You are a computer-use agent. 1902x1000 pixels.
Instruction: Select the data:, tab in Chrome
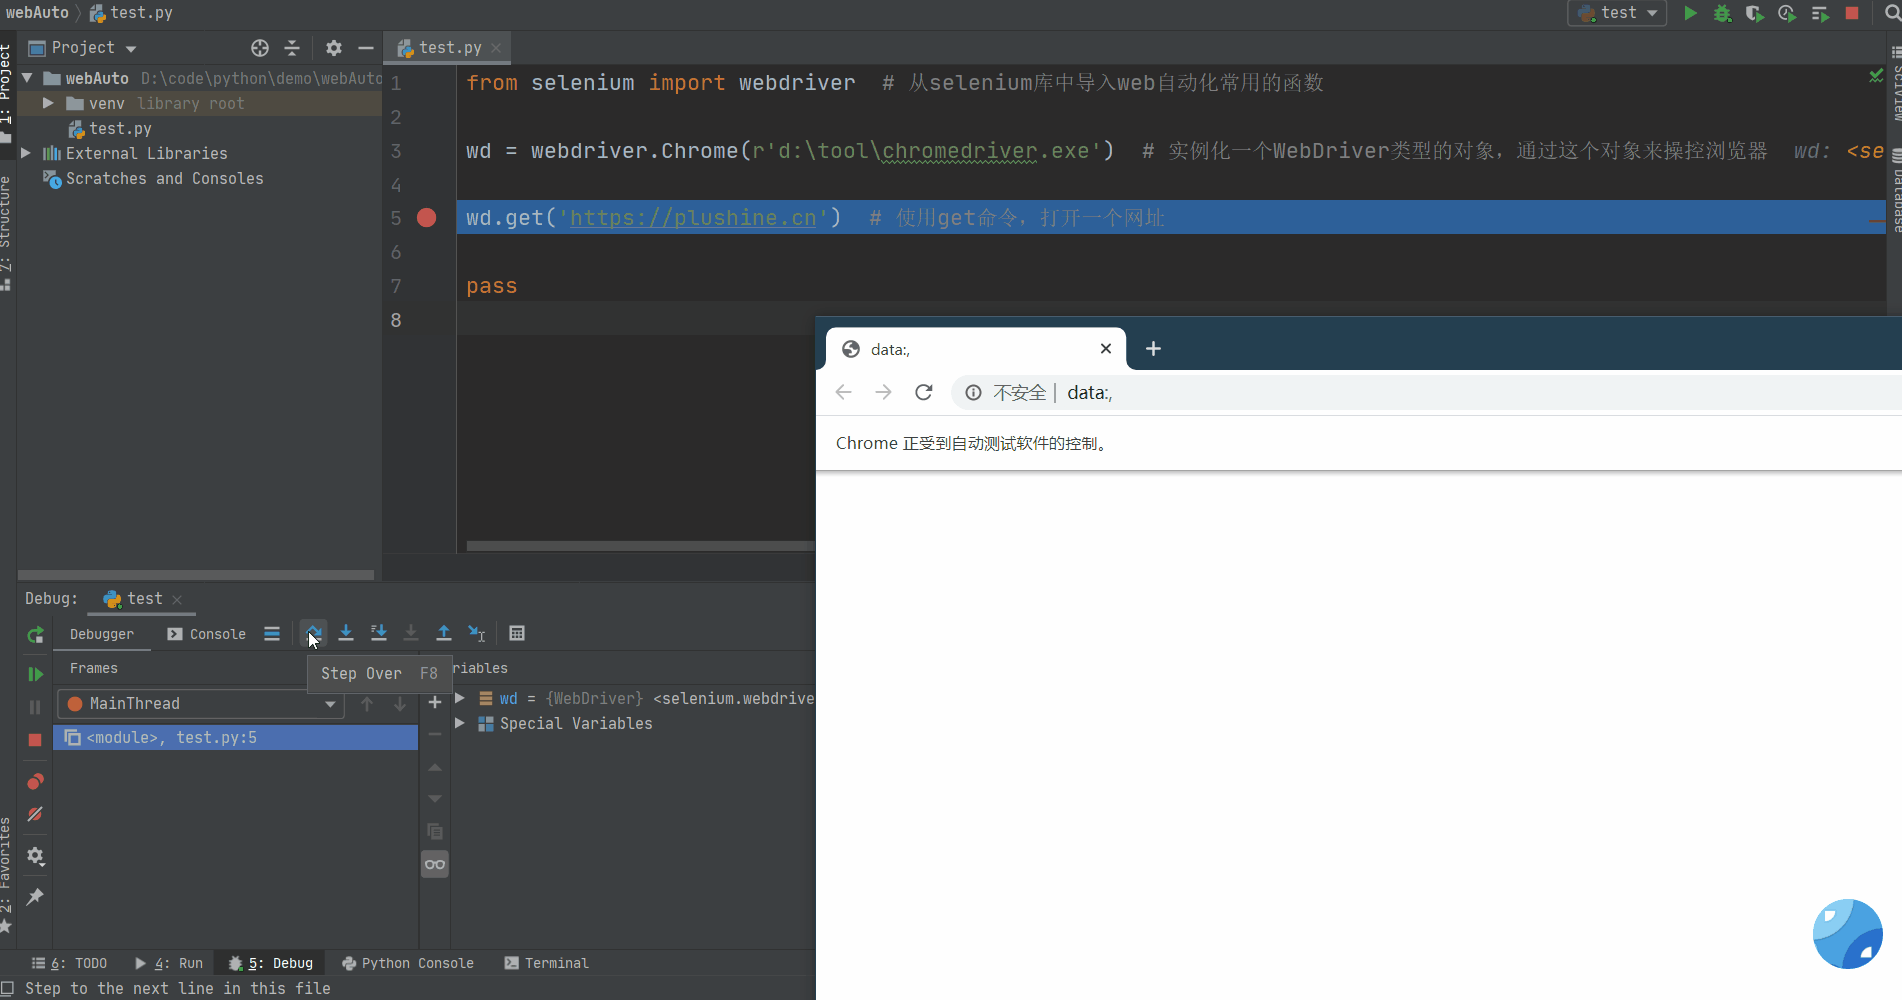coord(976,349)
